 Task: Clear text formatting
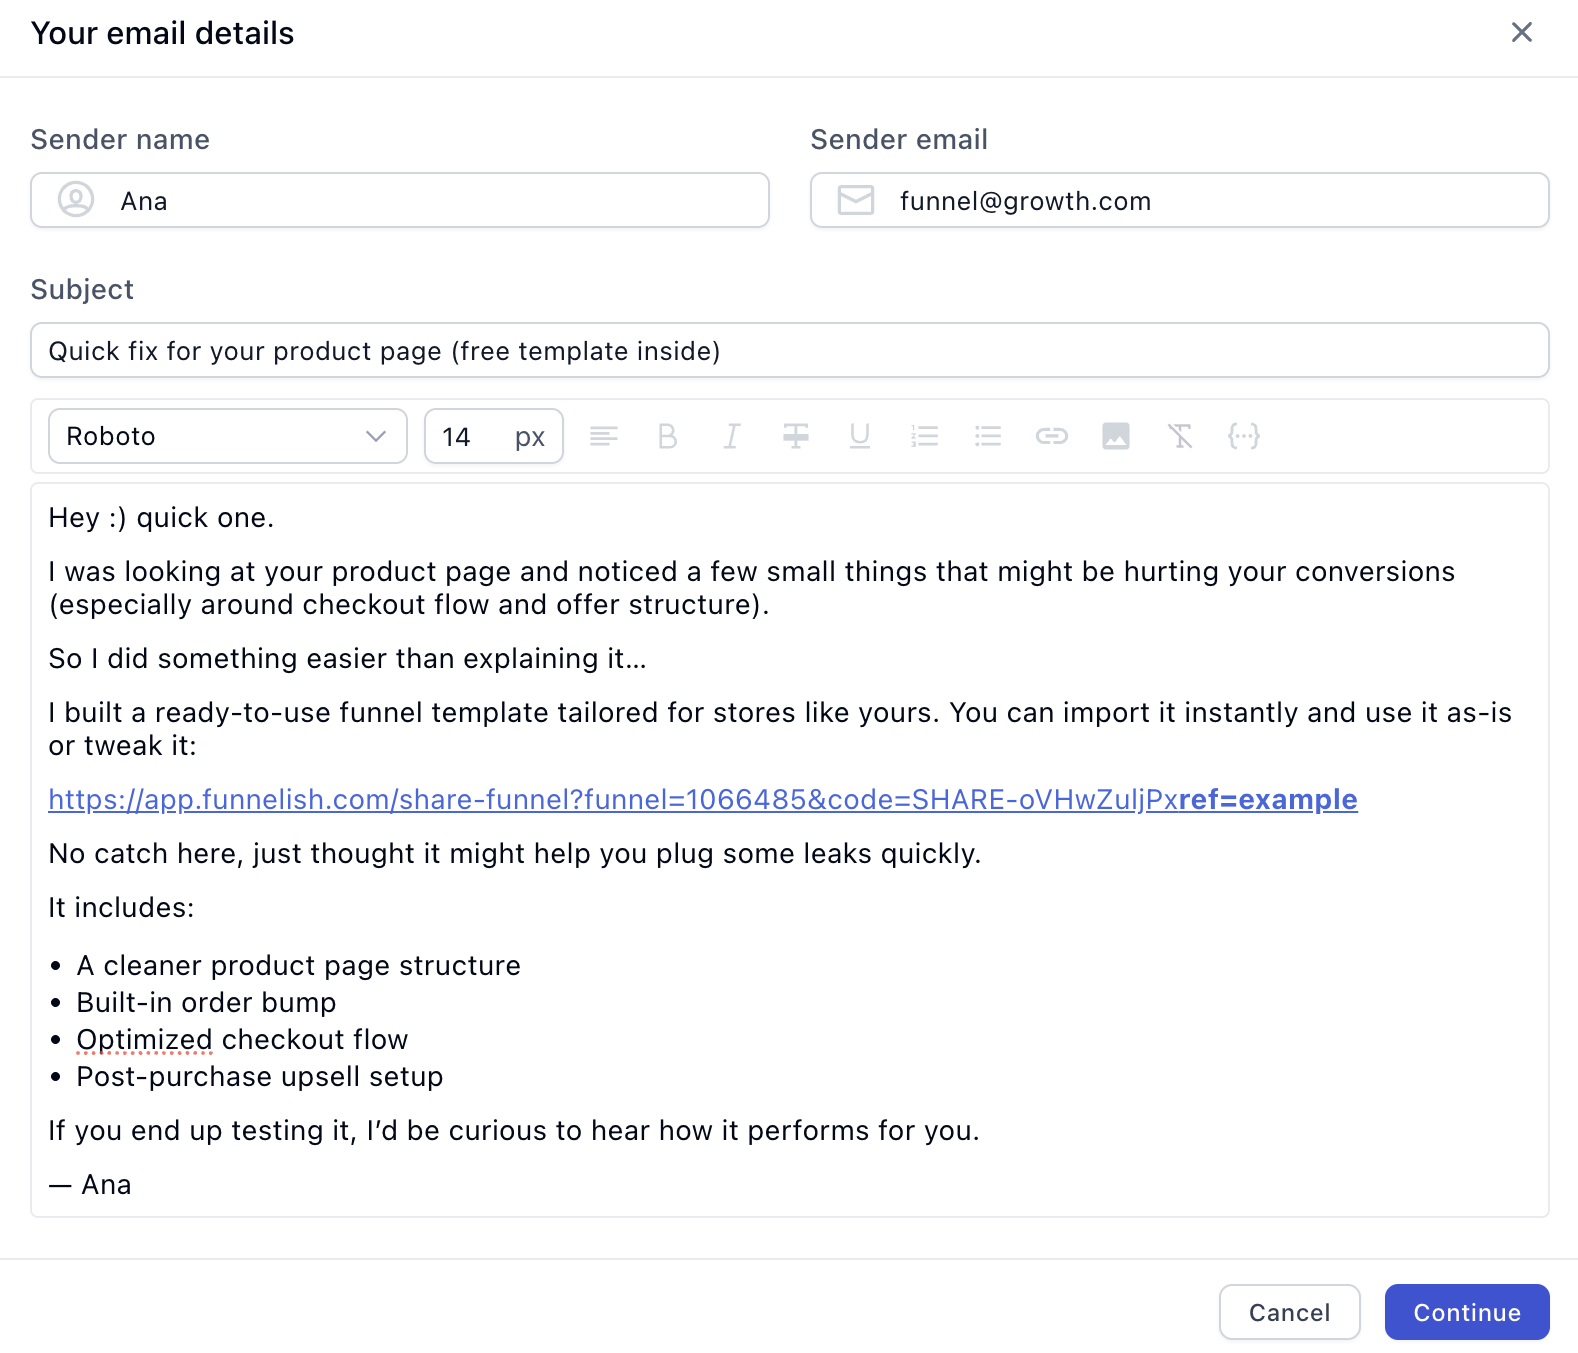(x=1180, y=436)
